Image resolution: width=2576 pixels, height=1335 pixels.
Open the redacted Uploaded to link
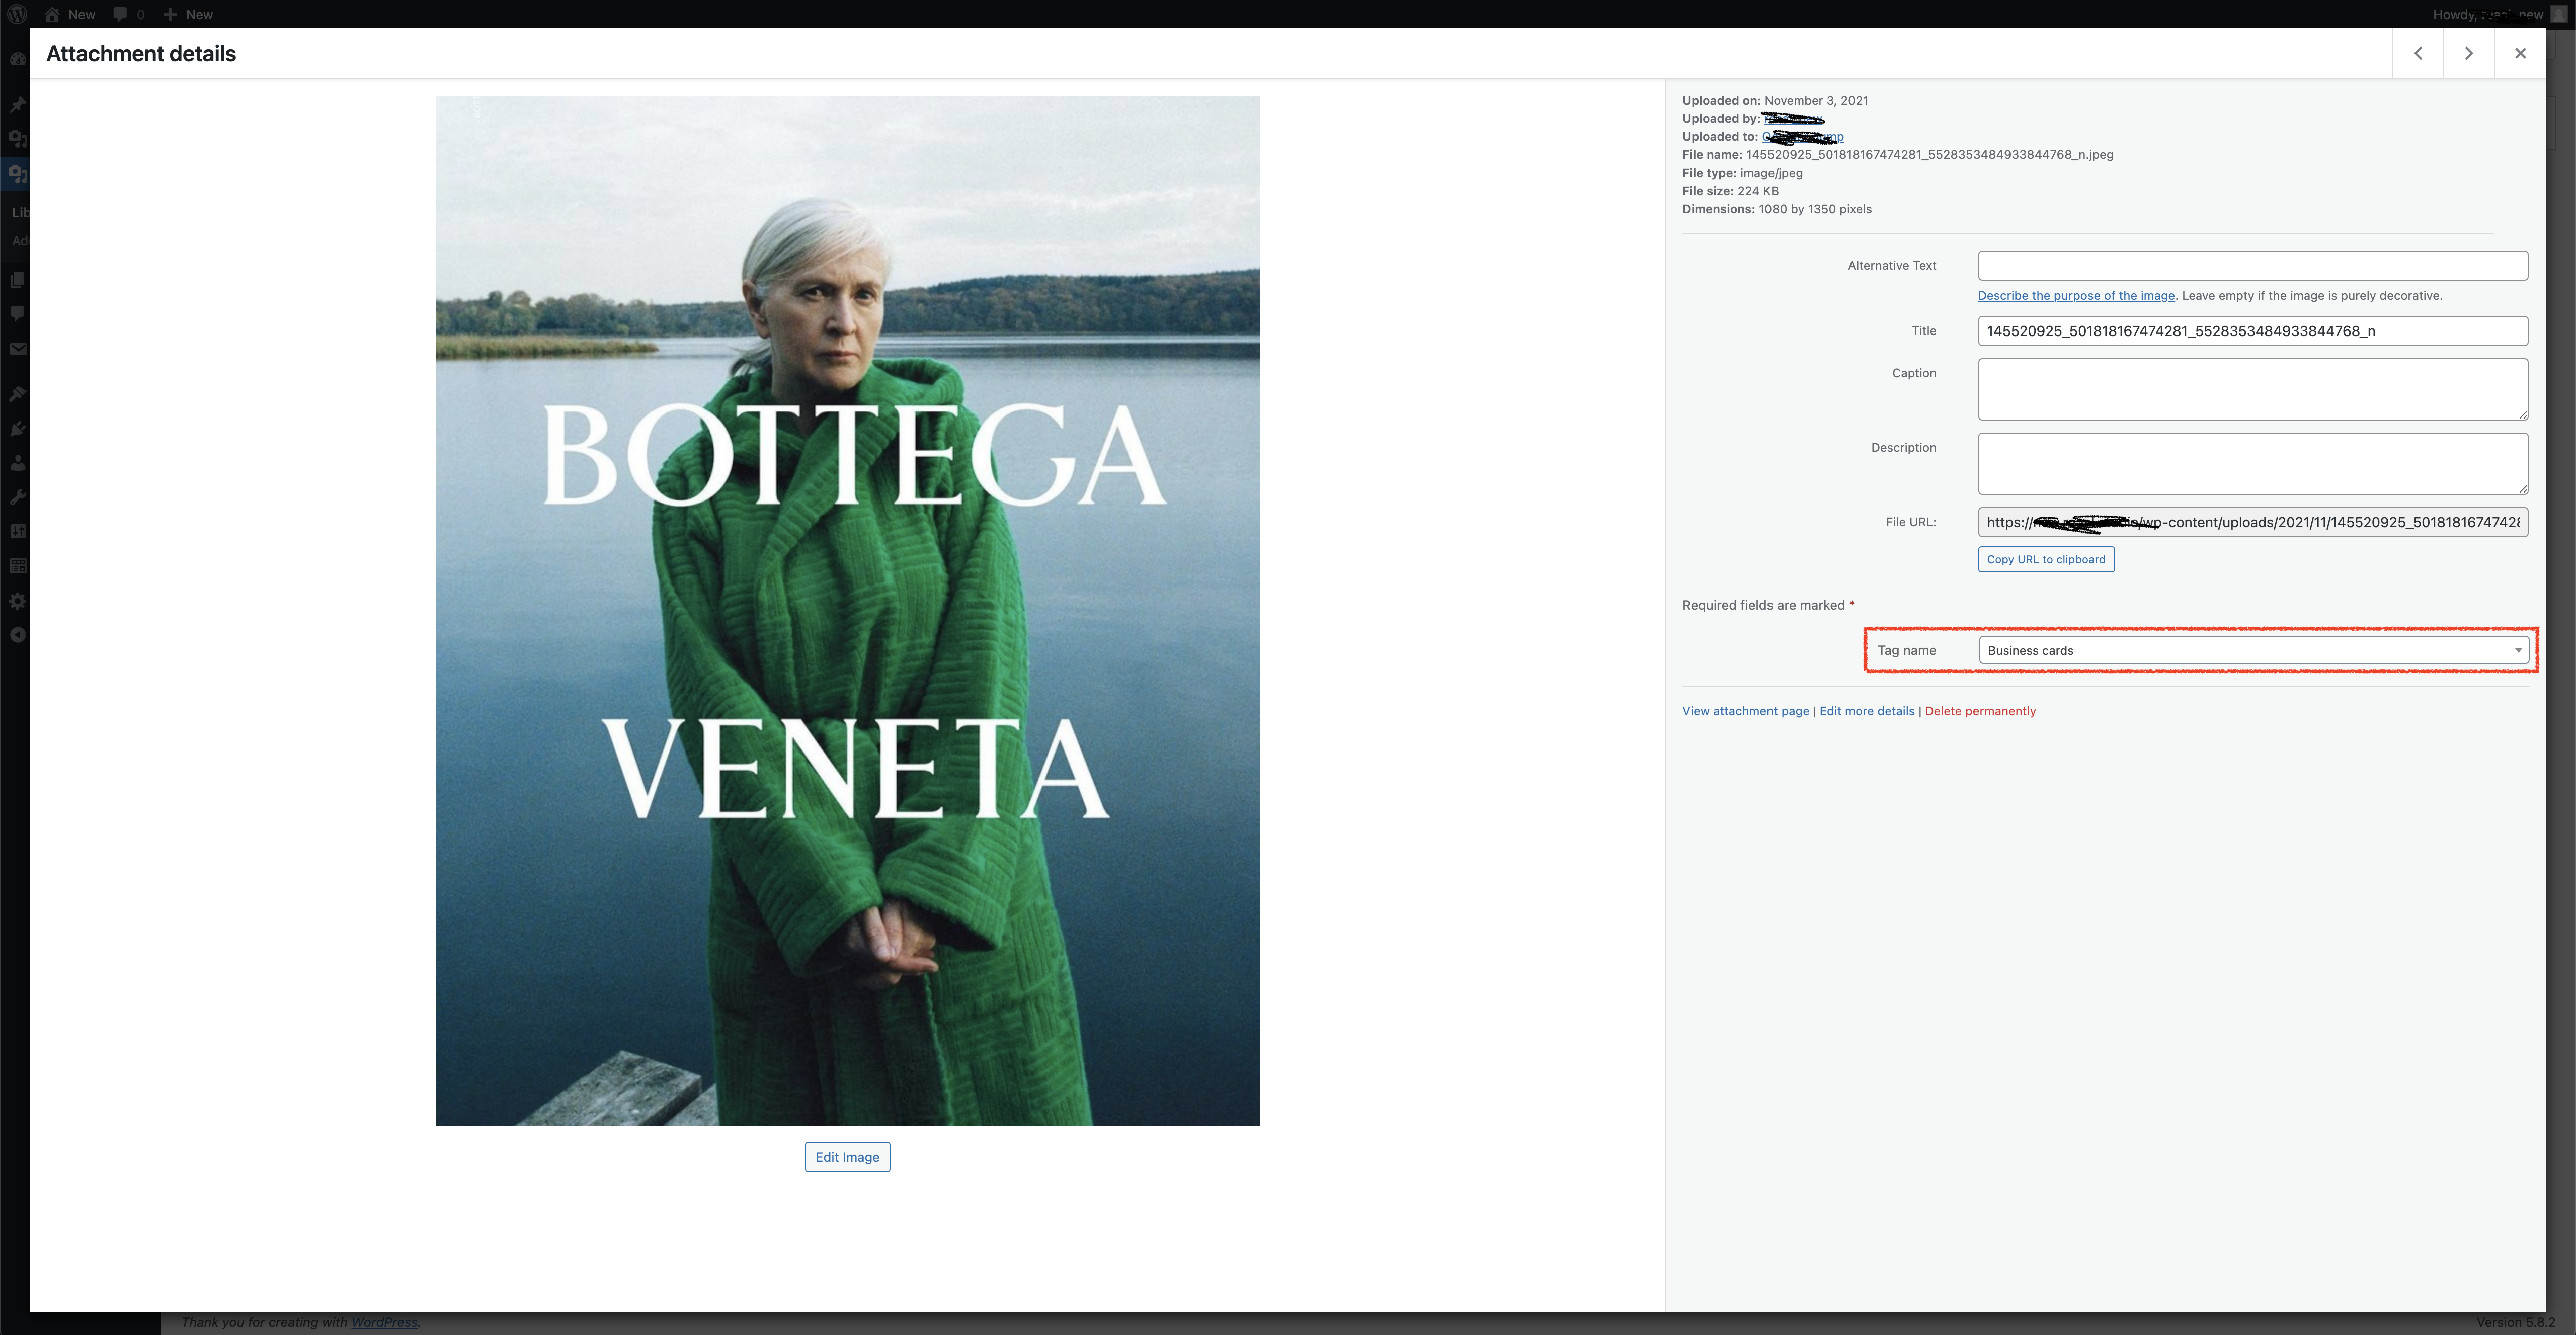coord(1803,137)
